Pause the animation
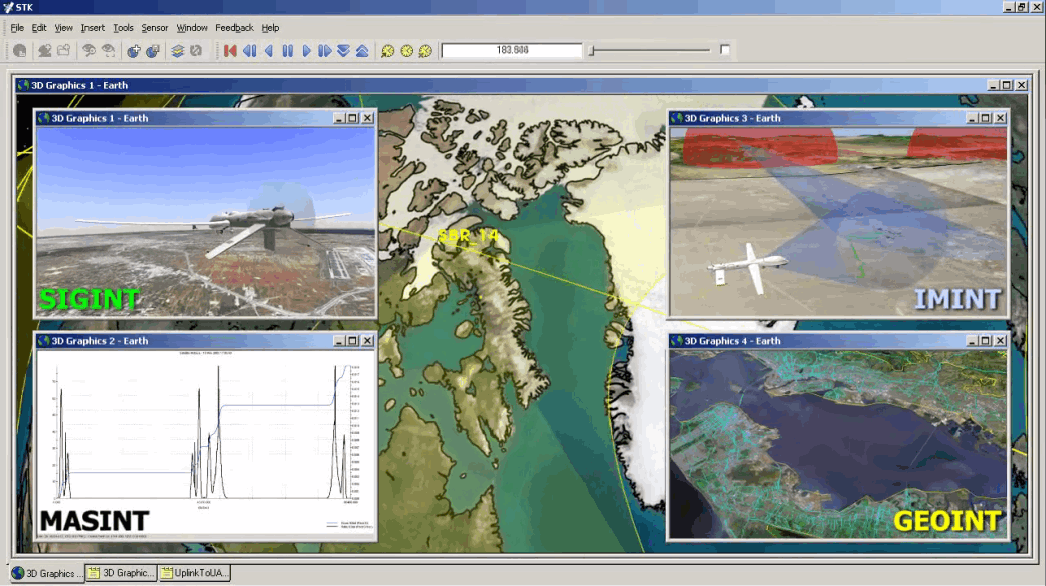 (x=288, y=51)
